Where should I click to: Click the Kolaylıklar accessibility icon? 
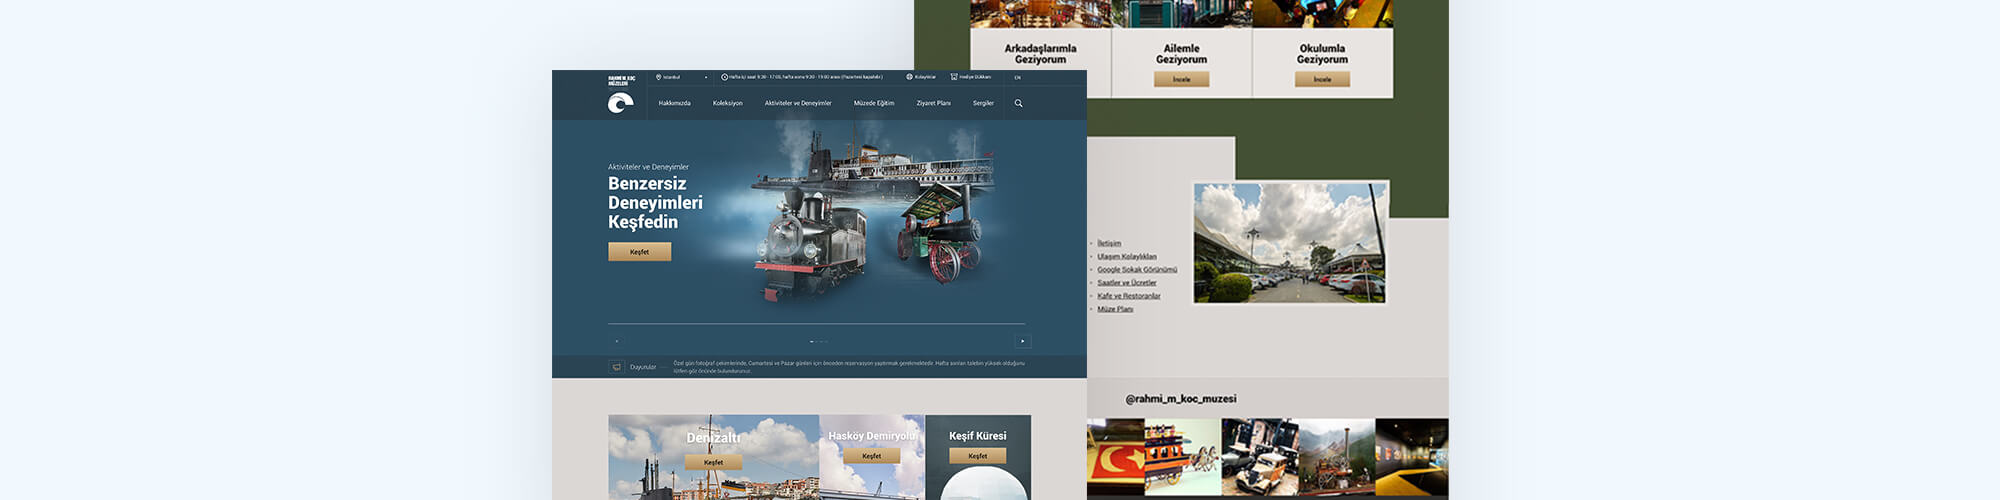coord(909,77)
